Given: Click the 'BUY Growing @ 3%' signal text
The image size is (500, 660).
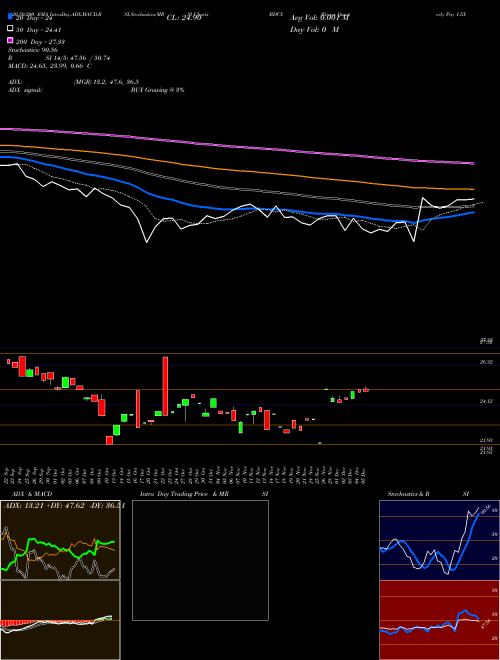Looking at the screenshot, I should coord(157,90).
